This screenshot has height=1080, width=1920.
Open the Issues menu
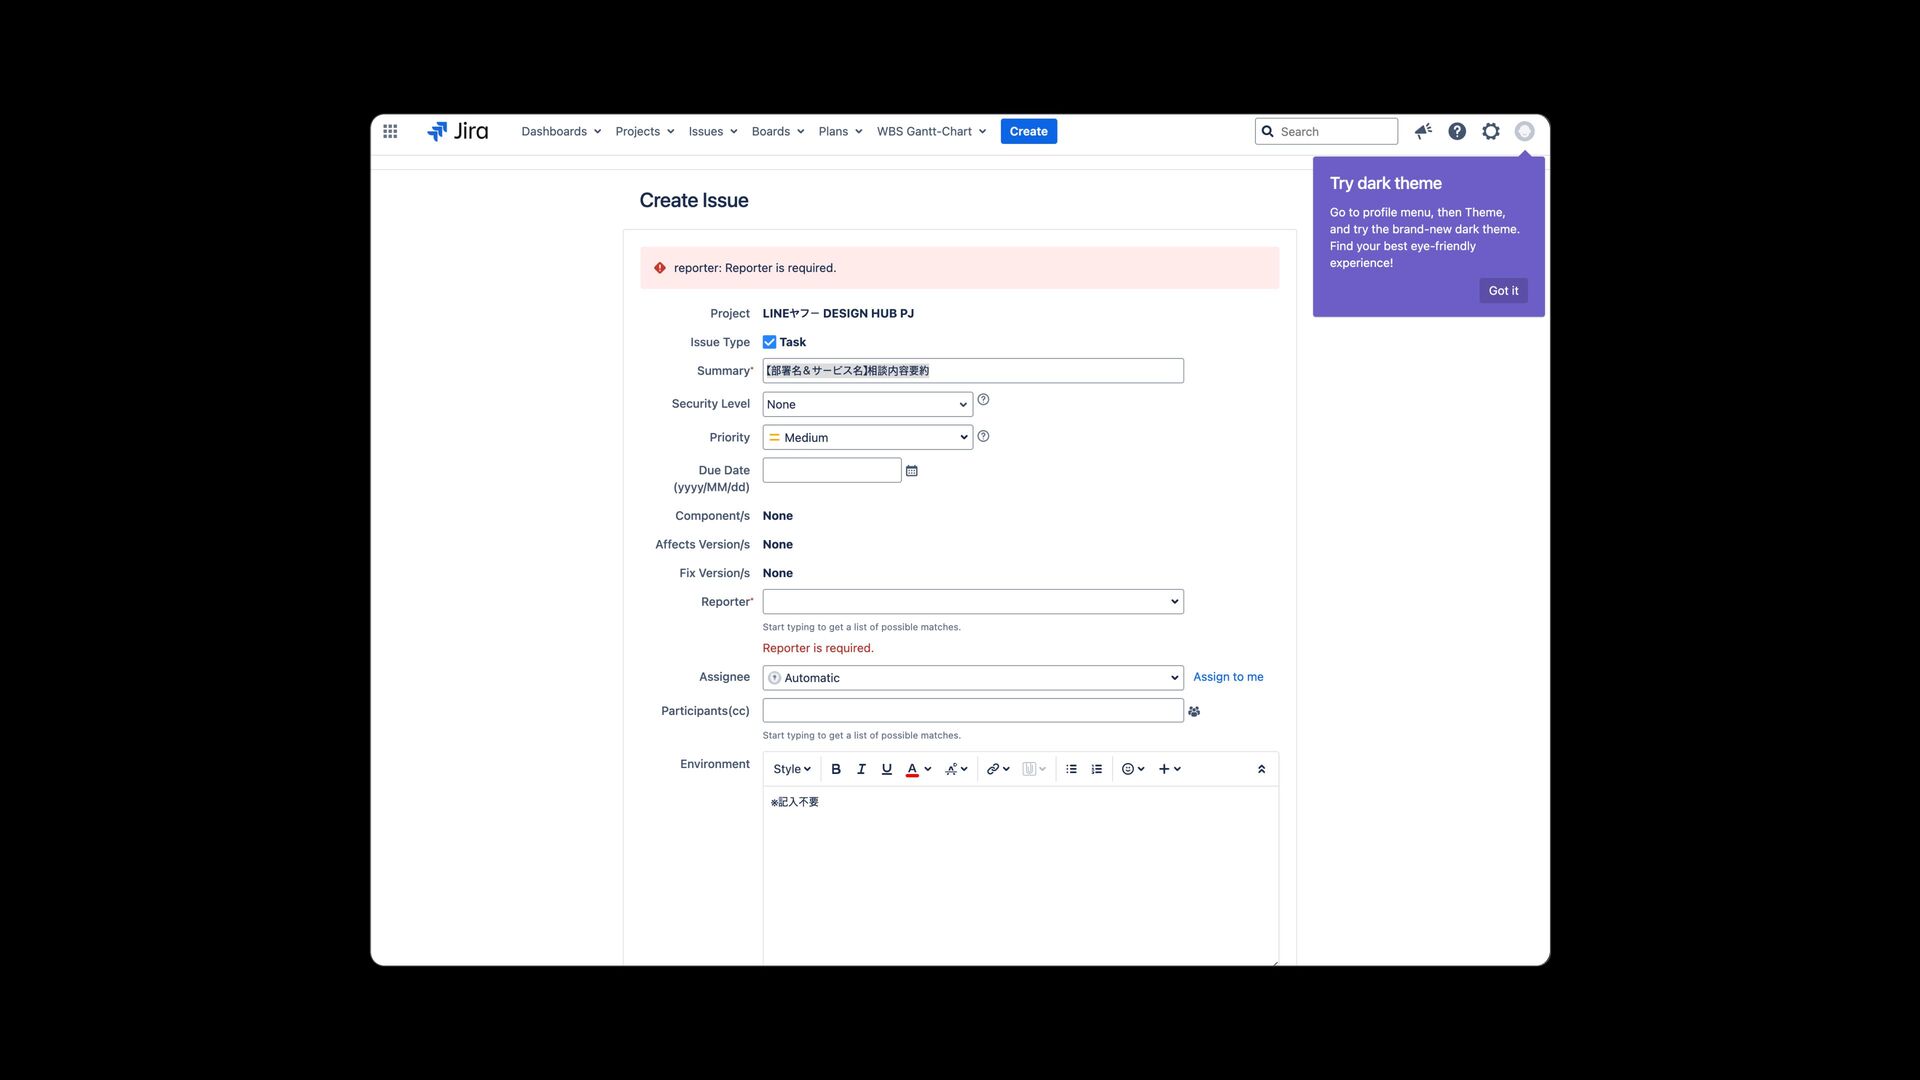point(713,131)
